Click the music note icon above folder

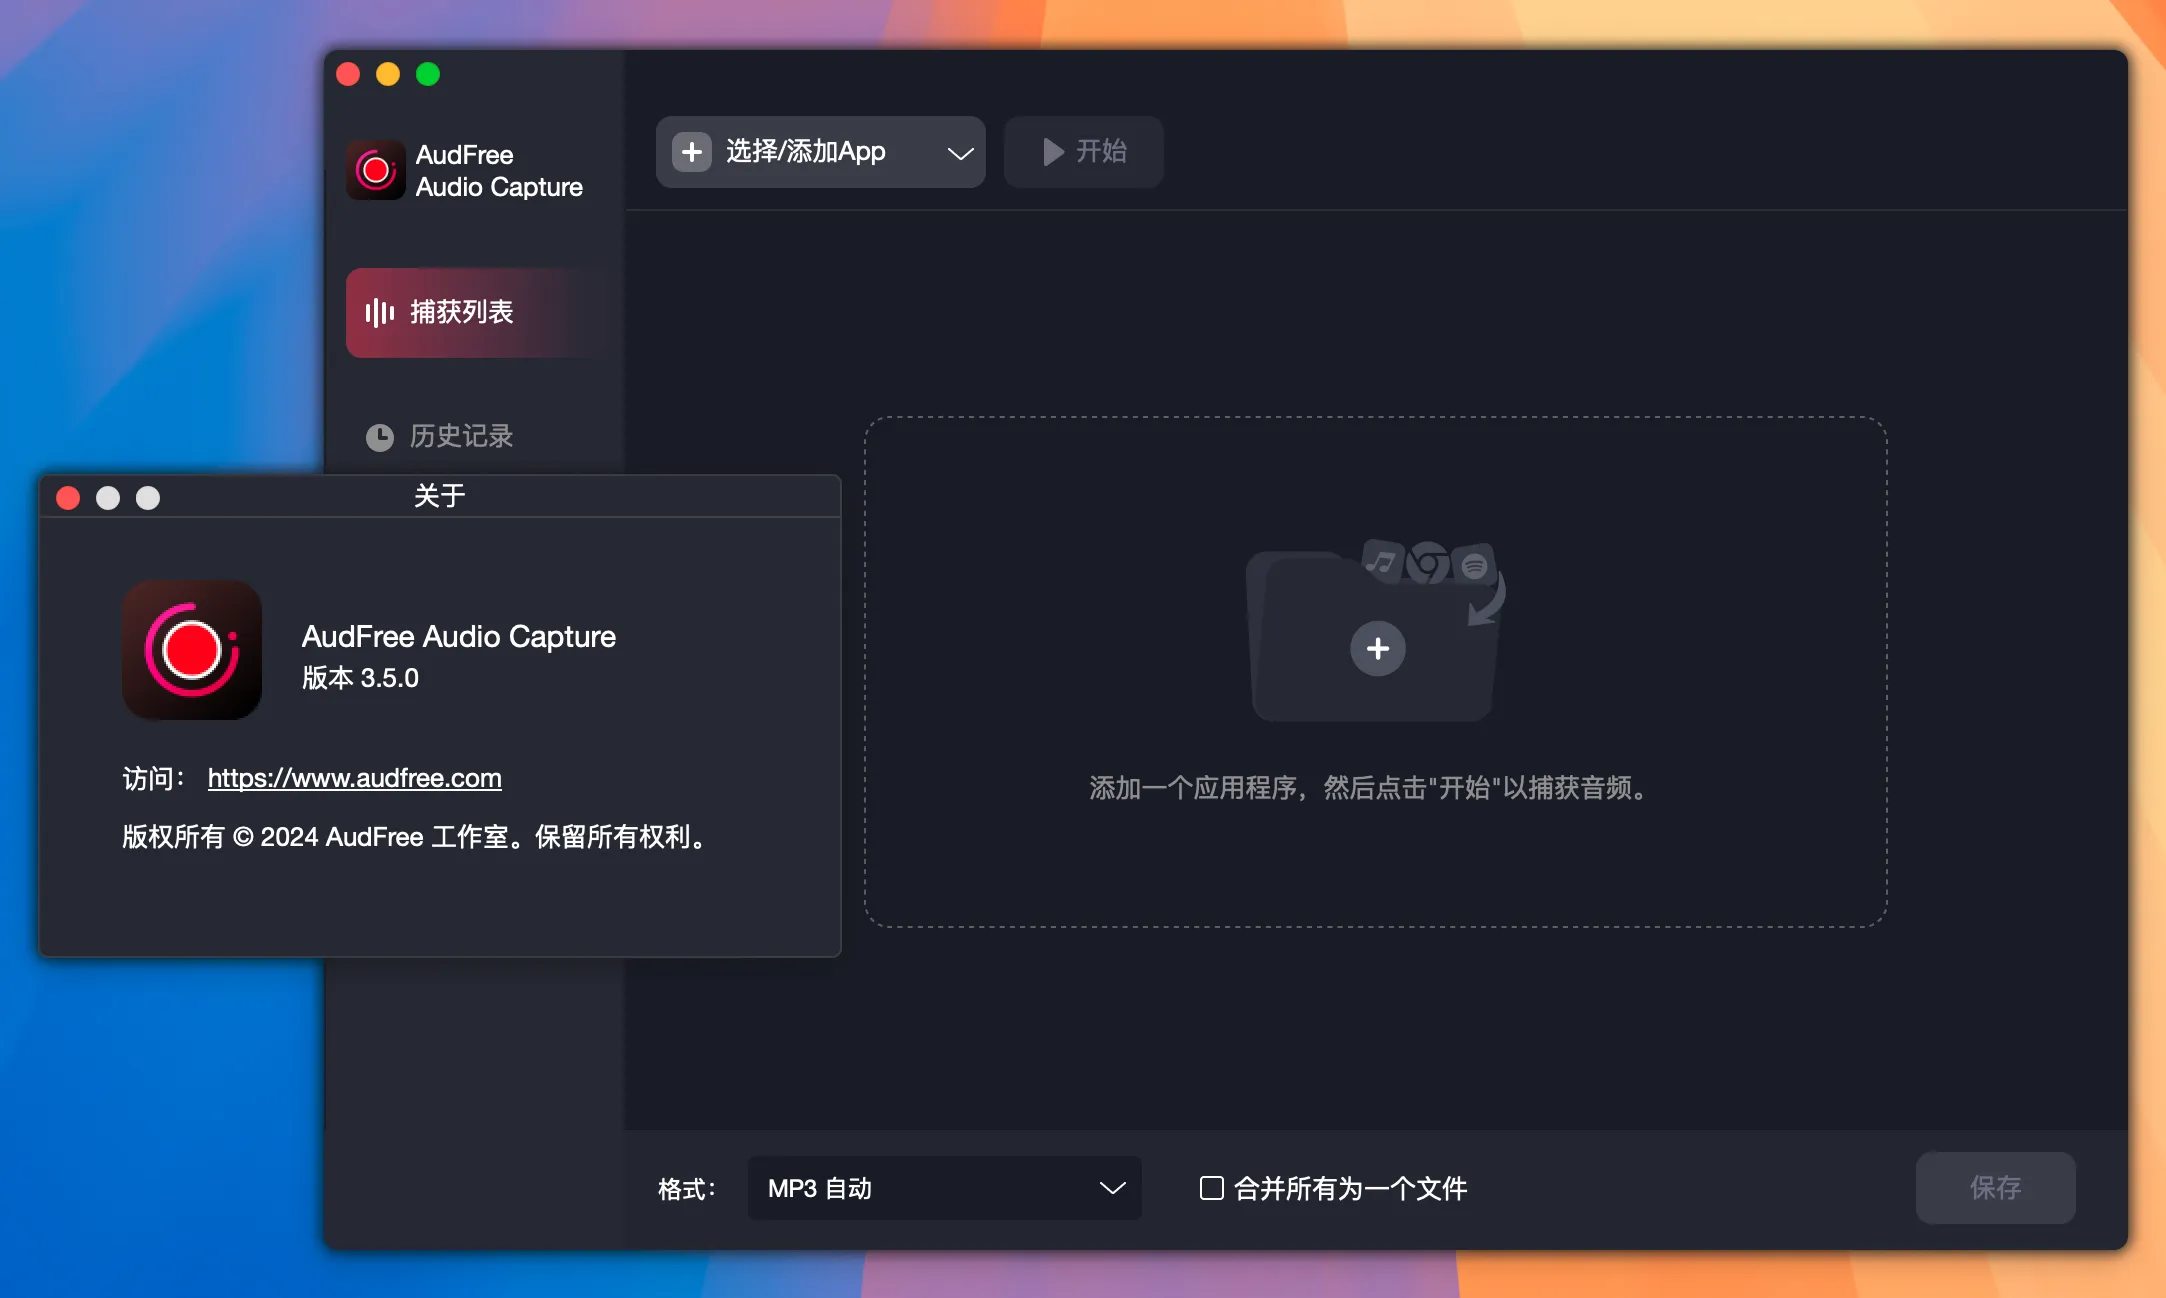[1382, 561]
